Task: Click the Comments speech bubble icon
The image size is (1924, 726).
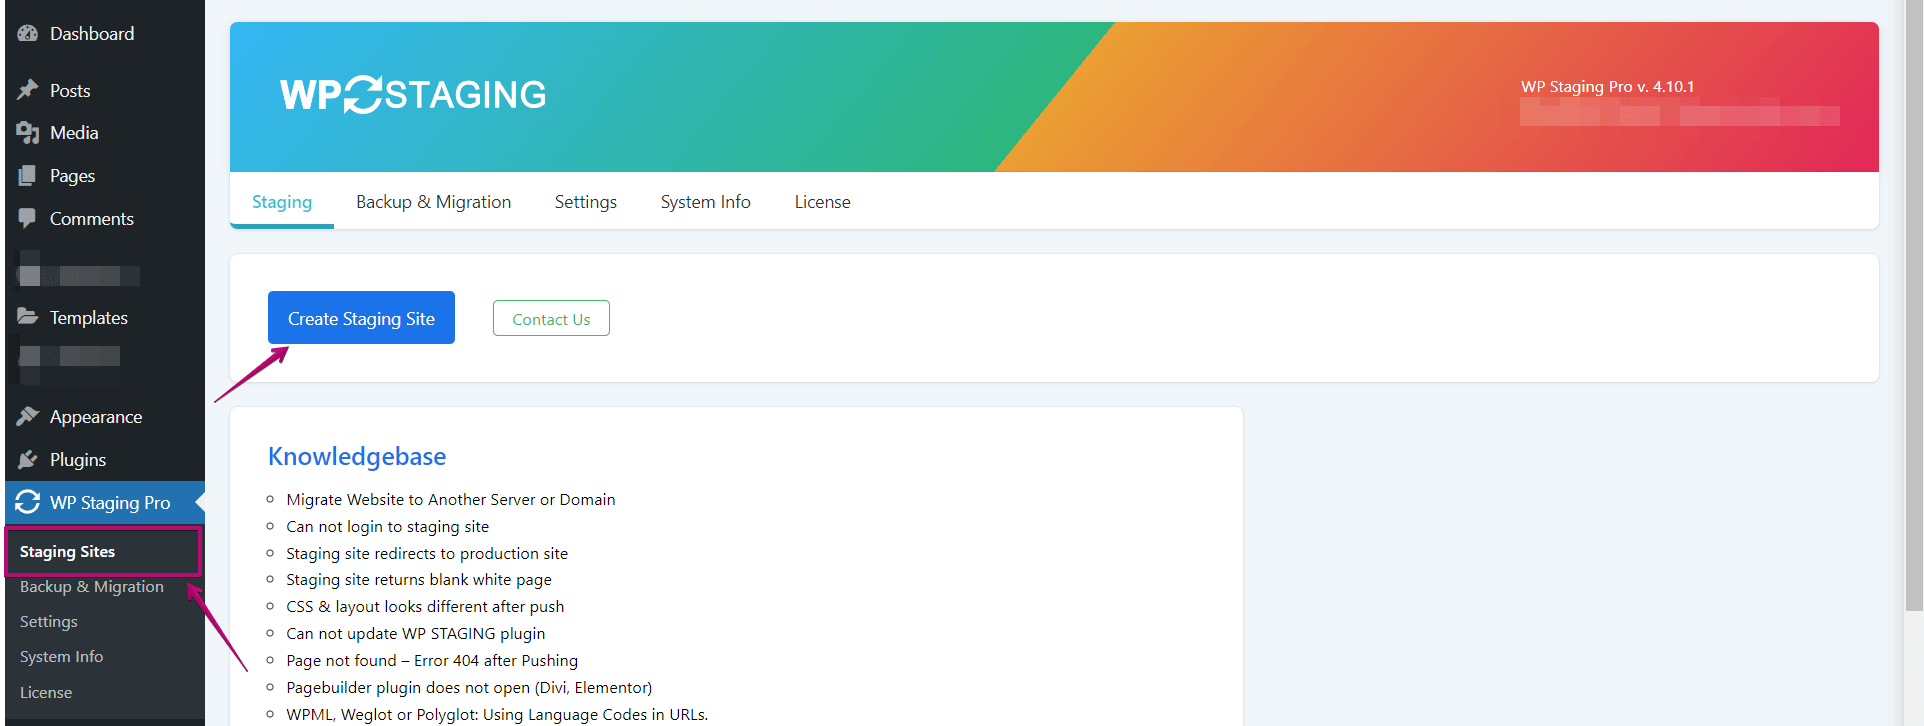Action: pos(27,219)
